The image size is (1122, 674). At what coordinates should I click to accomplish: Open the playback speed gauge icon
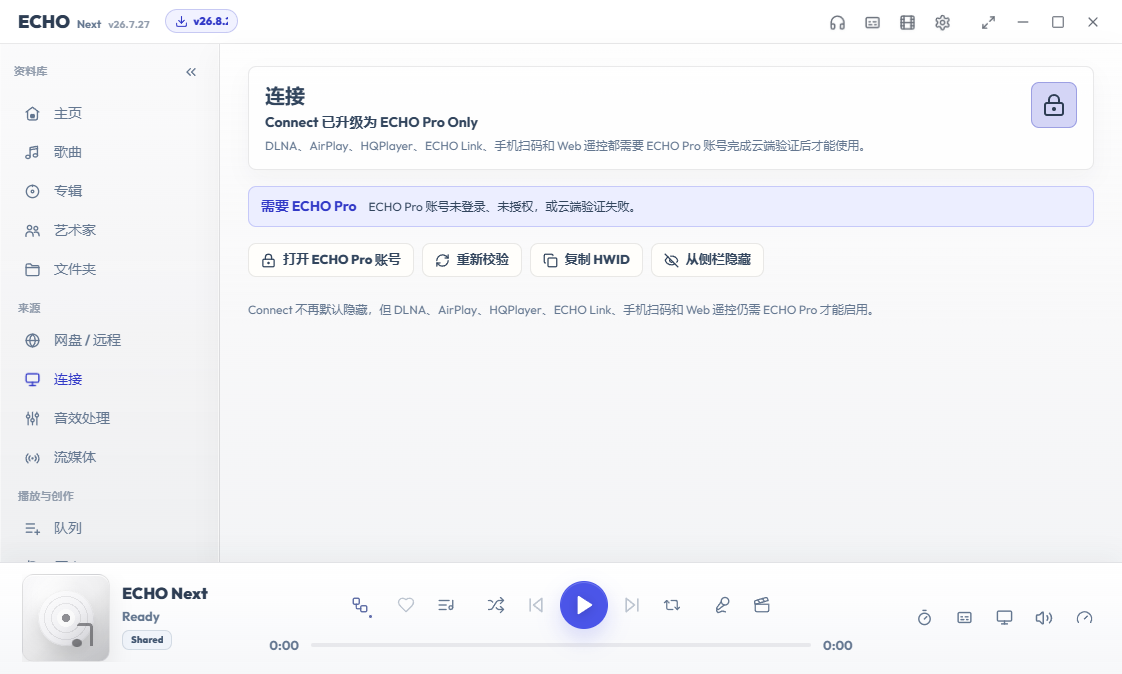pyautogui.click(x=1084, y=617)
